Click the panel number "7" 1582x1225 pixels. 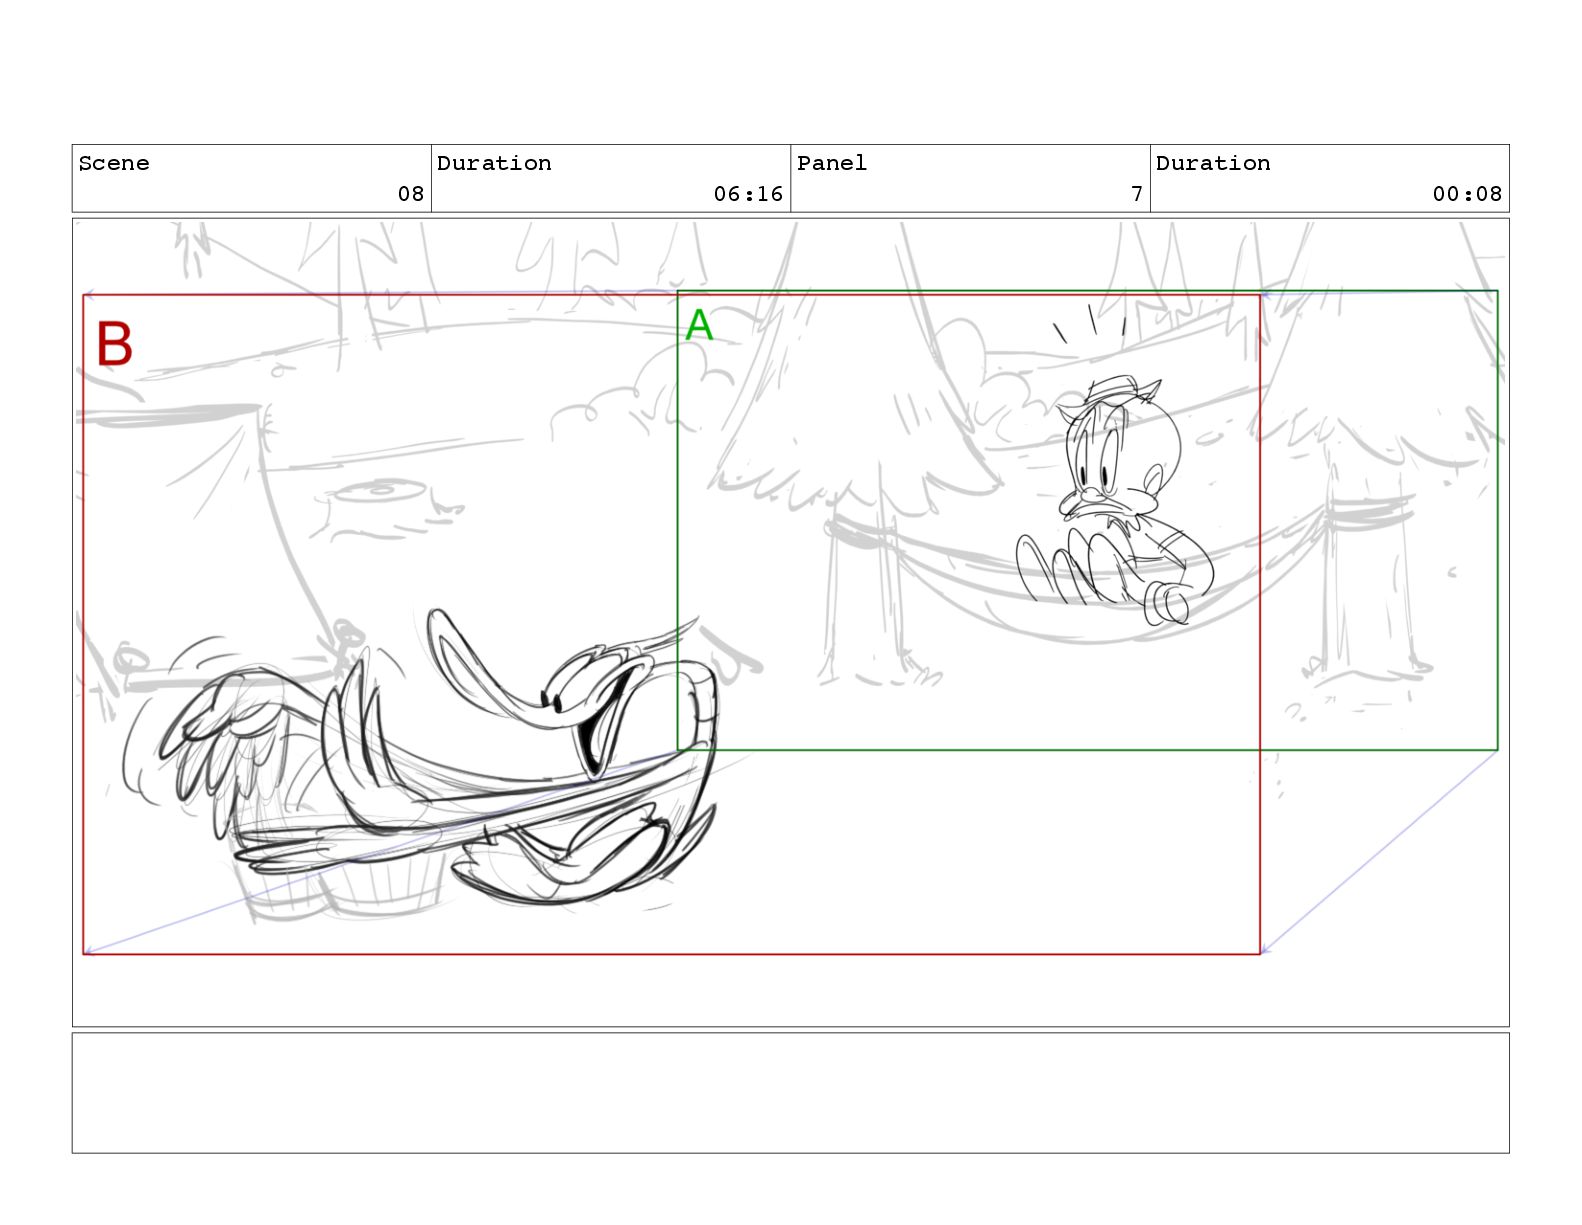[x=1136, y=194]
